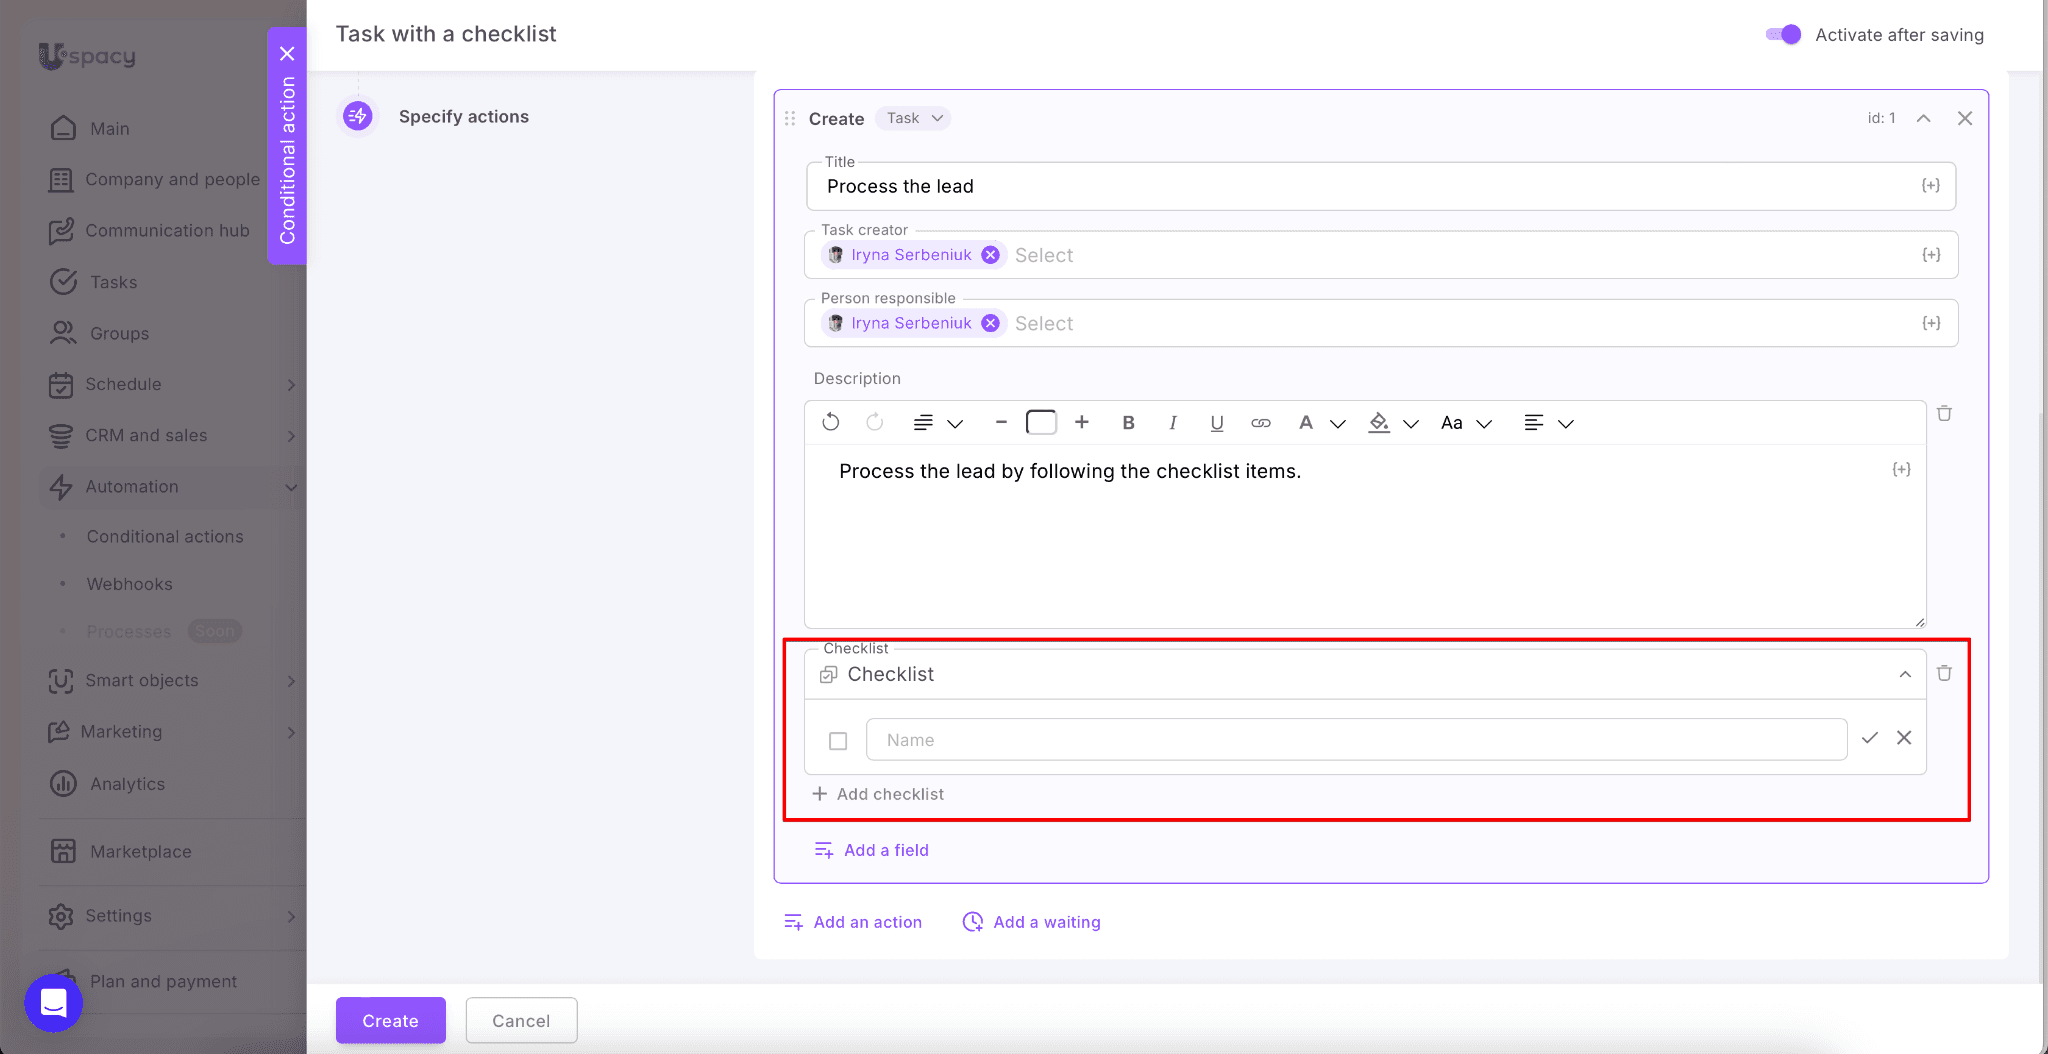2048x1054 pixels.
Task: Open the Task type dropdown
Action: click(x=914, y=118)
